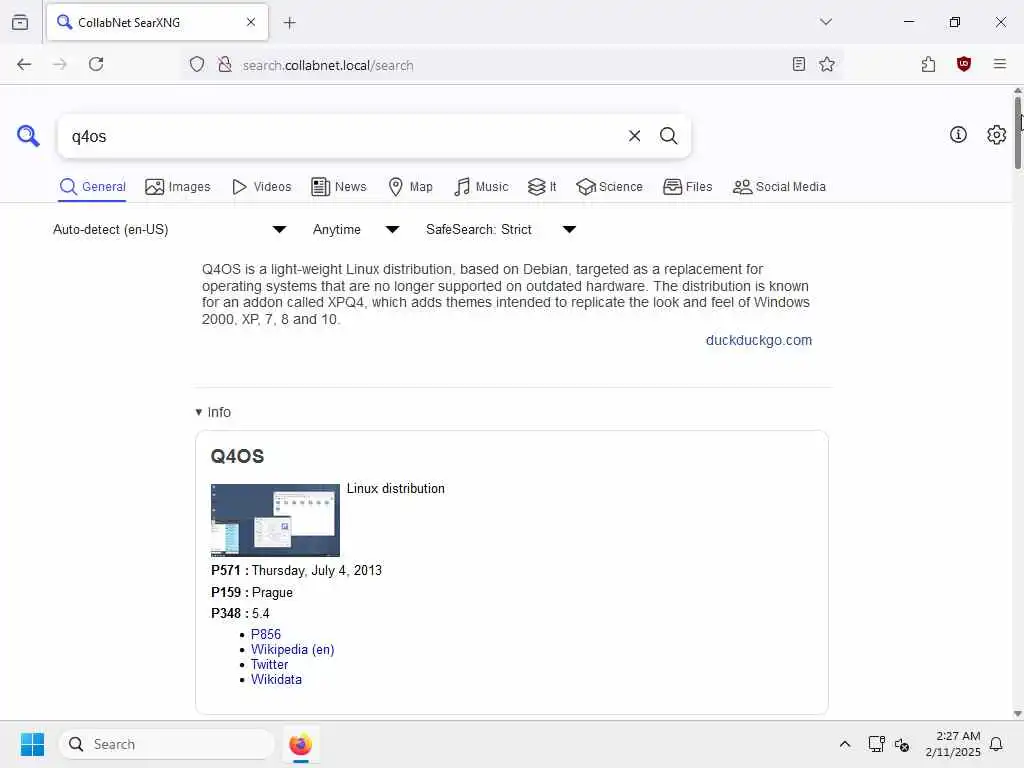Click the forward navigation arrow
1024x768 pixels.
(59, 64)
